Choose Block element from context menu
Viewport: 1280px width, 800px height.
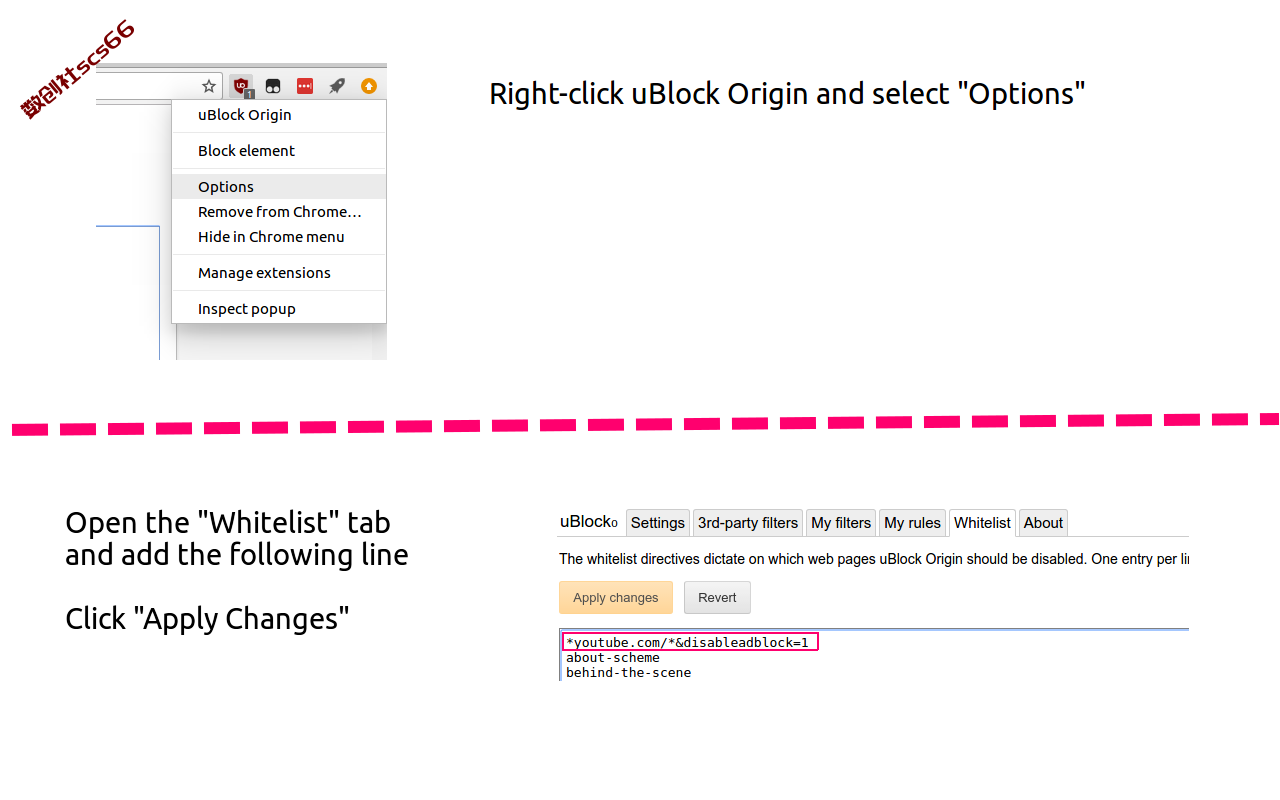tap(279, 151)
